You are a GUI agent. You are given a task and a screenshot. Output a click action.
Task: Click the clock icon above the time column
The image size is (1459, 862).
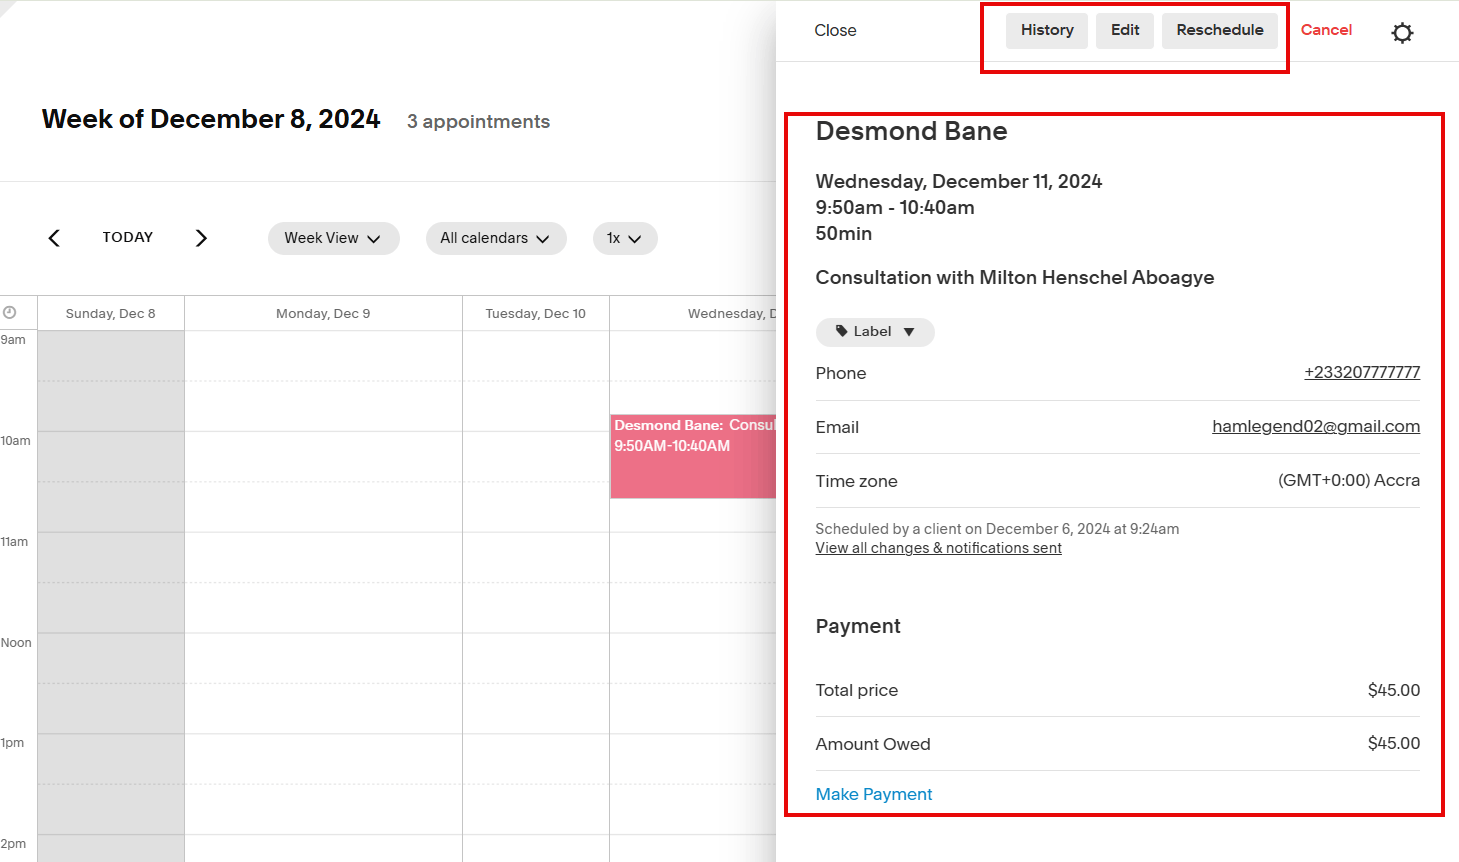[x=9, y=312]
